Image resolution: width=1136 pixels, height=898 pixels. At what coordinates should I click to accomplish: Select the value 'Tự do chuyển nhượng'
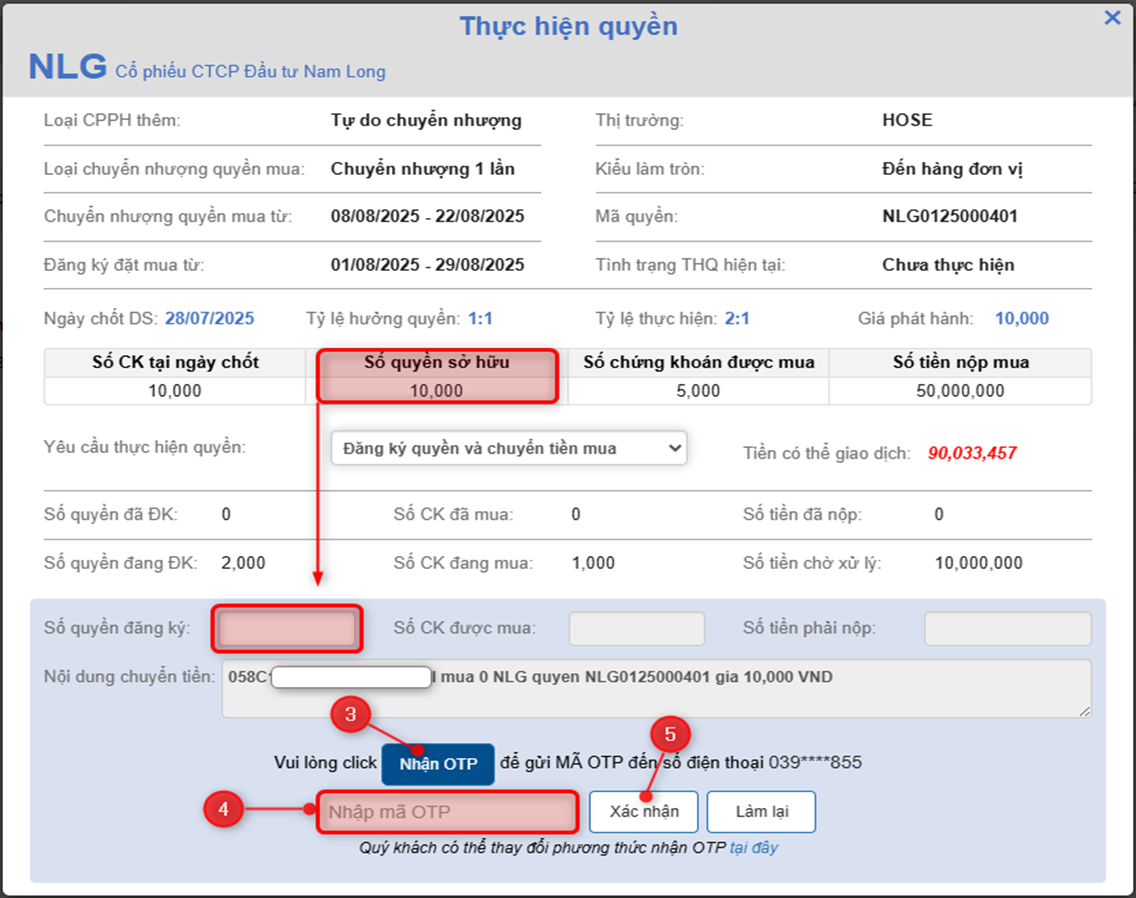click(x=426, y=120)
